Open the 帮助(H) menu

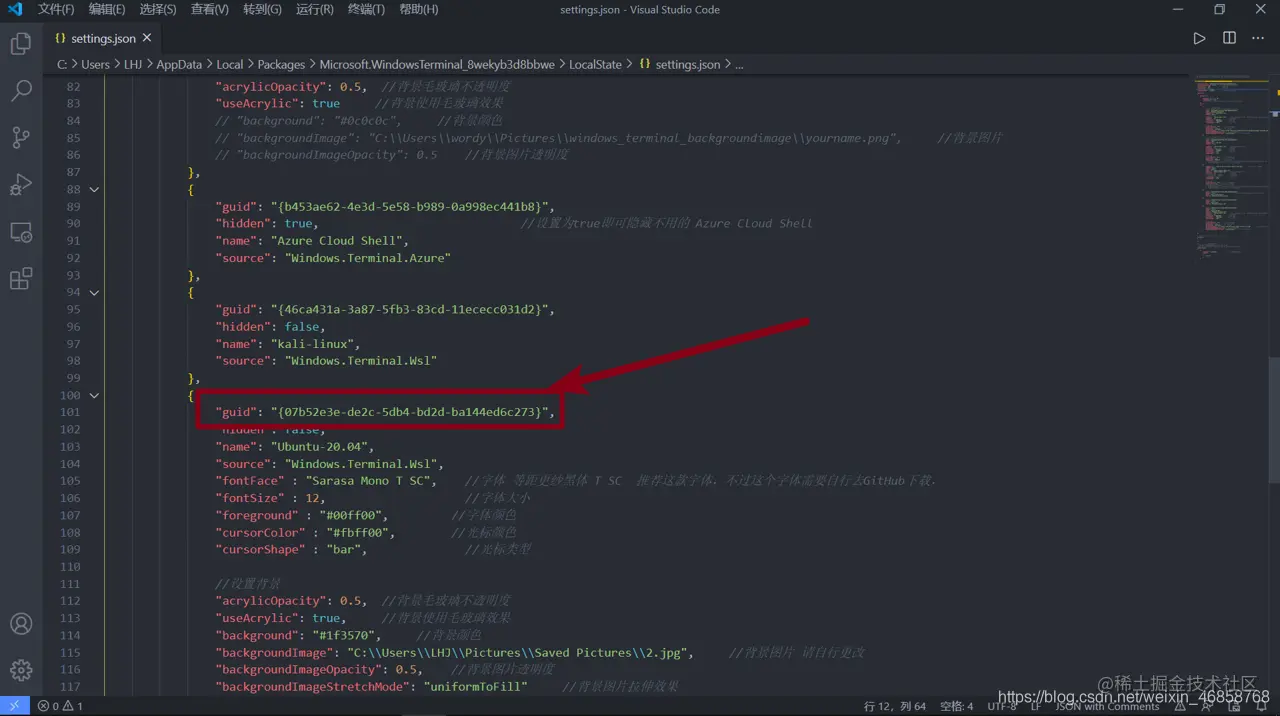point(419,9)
